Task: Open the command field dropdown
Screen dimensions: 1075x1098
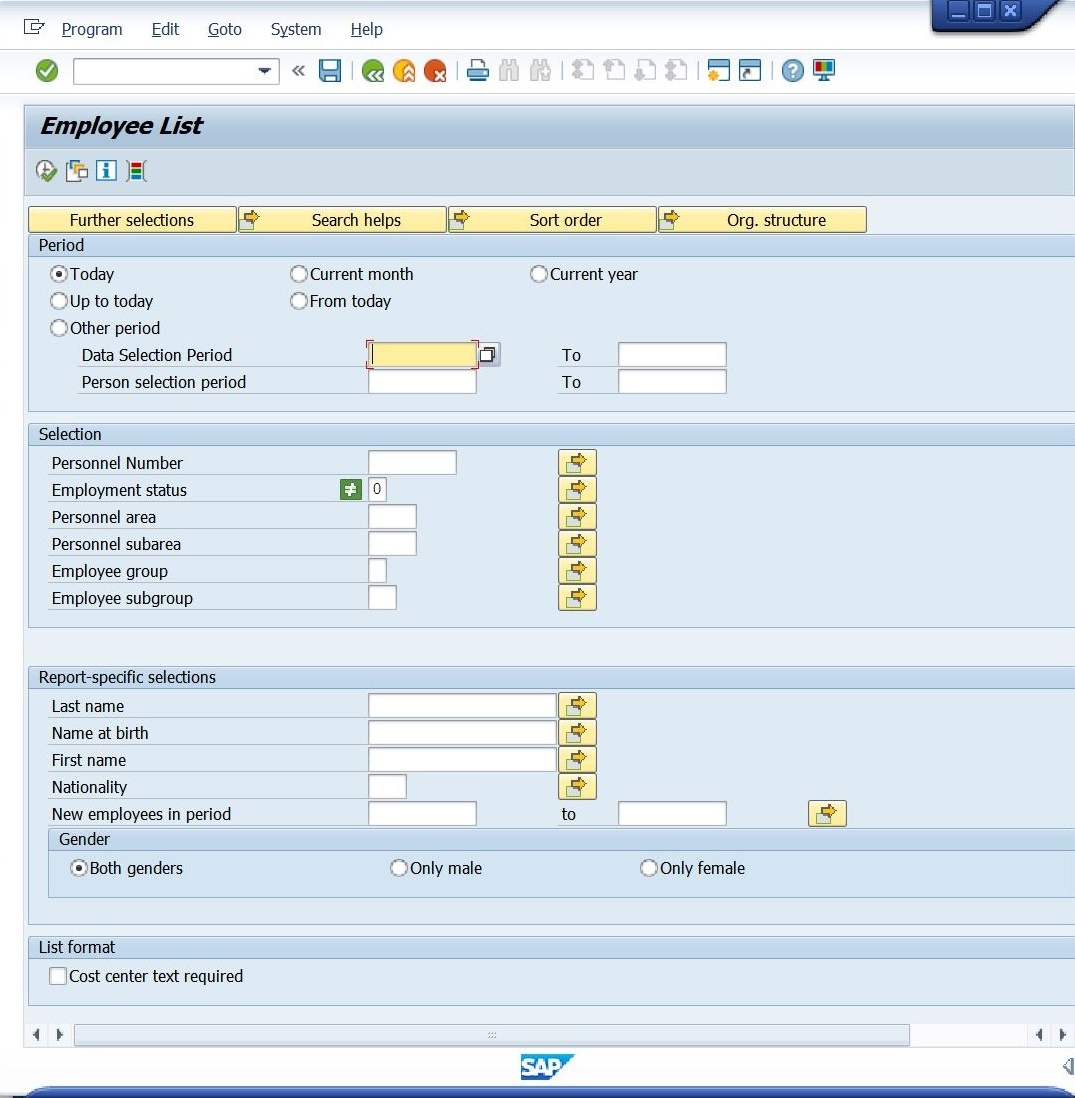Action: click(x=264, y=71)
